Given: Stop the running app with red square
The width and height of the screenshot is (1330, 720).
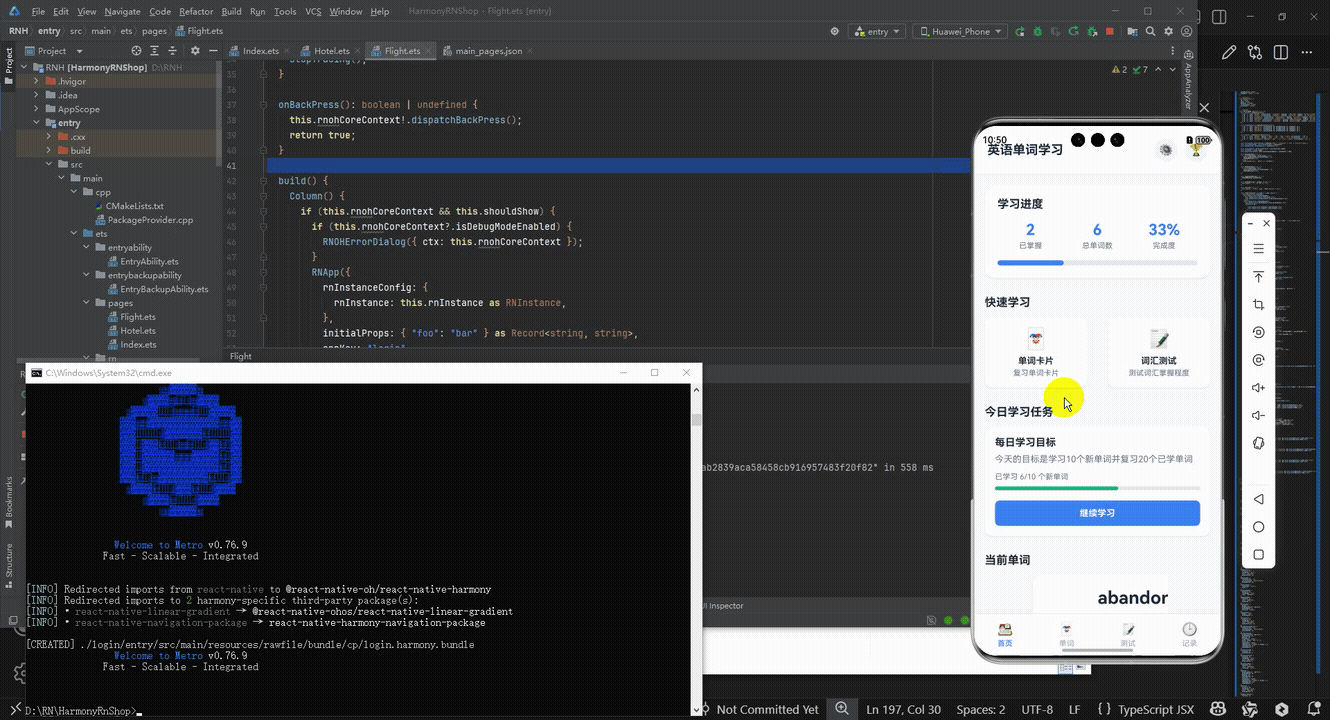Looking at the screenshot, I should pos(1110,32).
